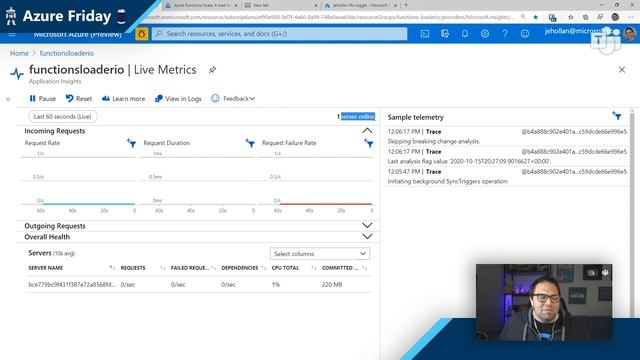Open the Feedback dropdown

pyautogui.click(x=233, y=98)
